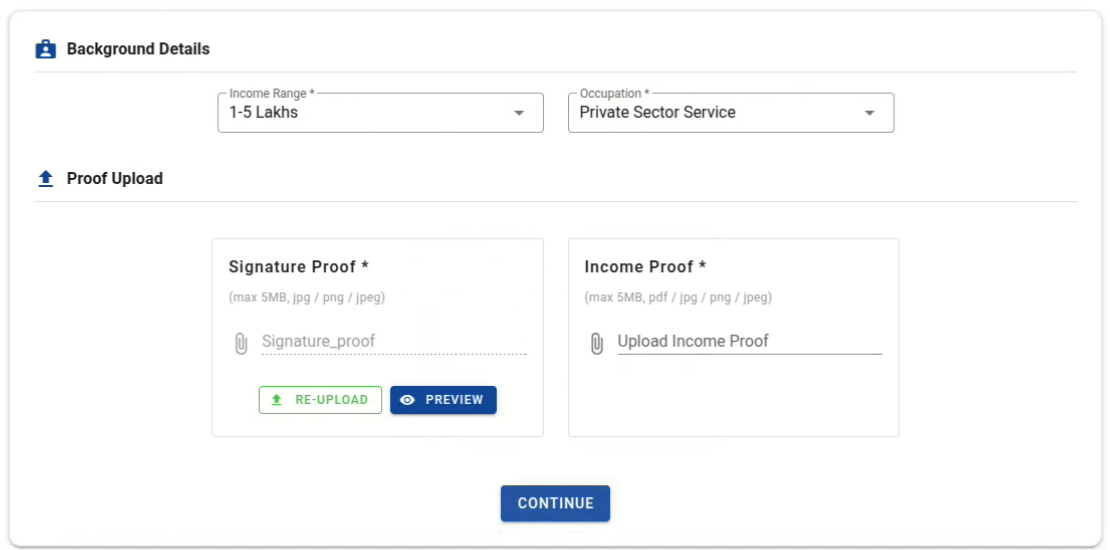Click the Income Proof card title
The width and height of the screenshot is (1110, 550).
(646, 267)
